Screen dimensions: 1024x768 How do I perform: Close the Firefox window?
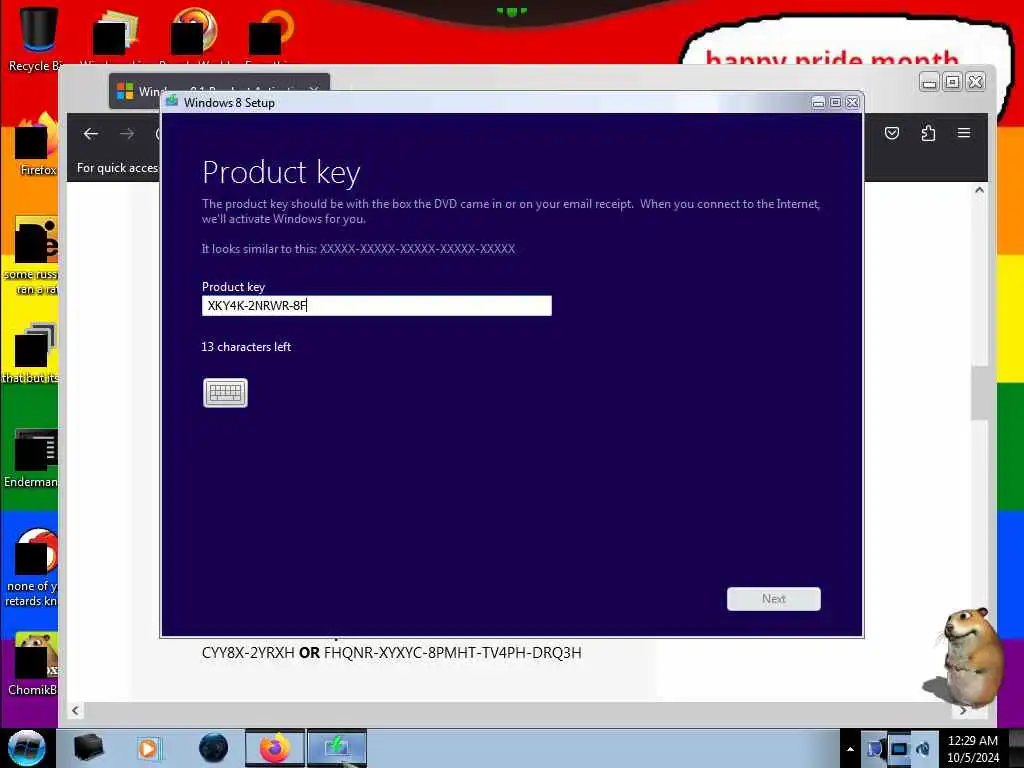976,82
